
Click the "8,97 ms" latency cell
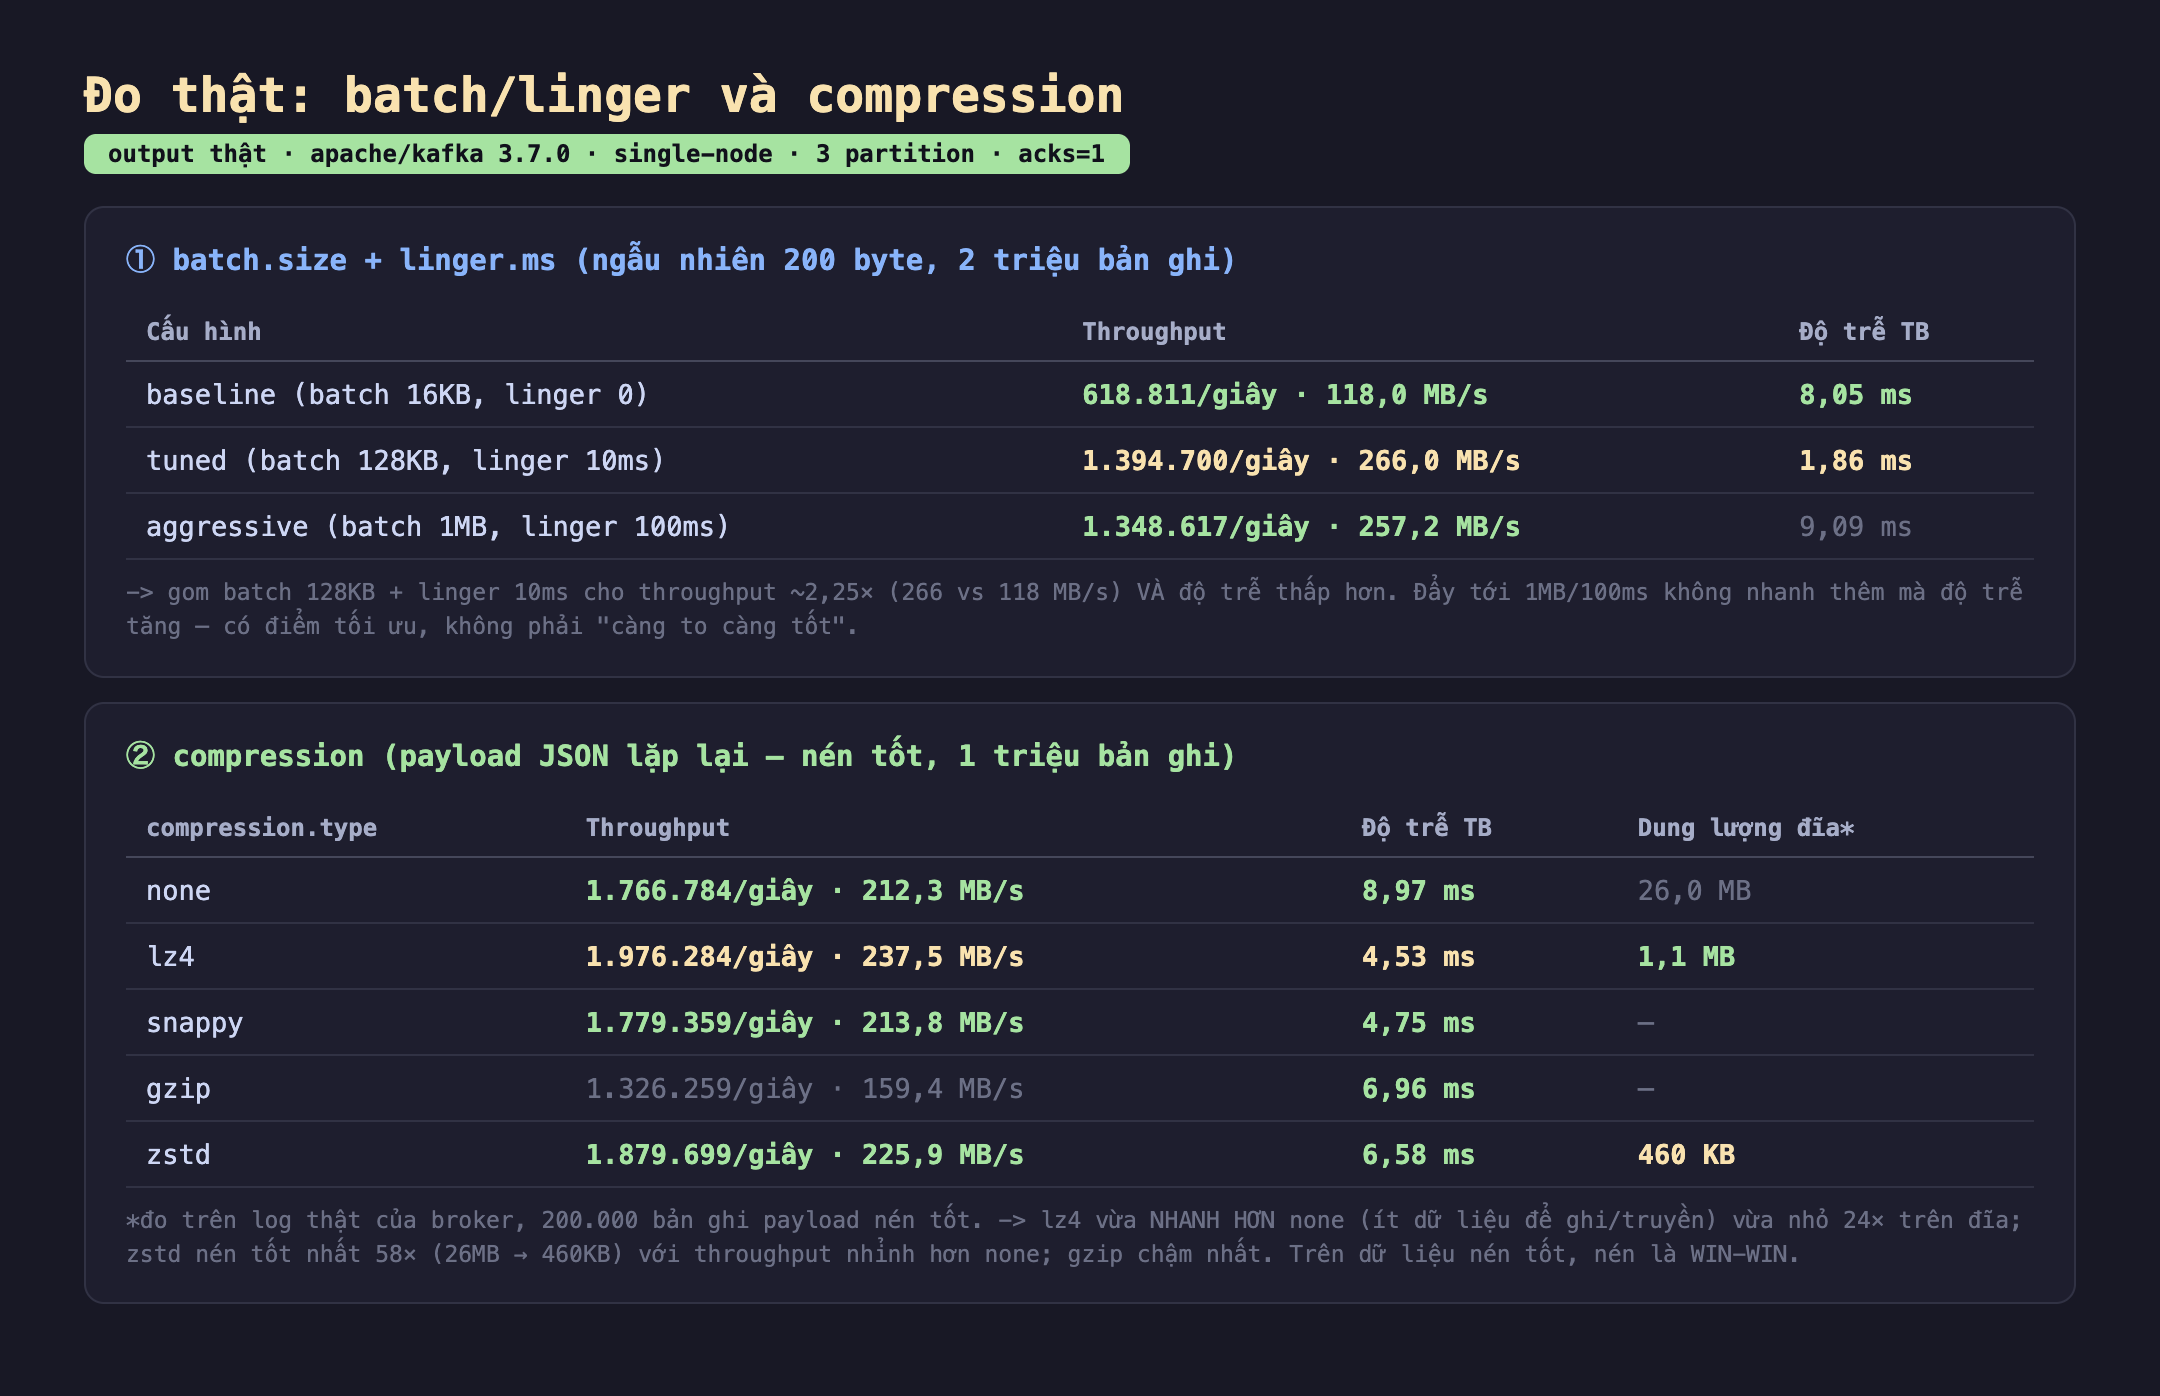[1418, 891]
